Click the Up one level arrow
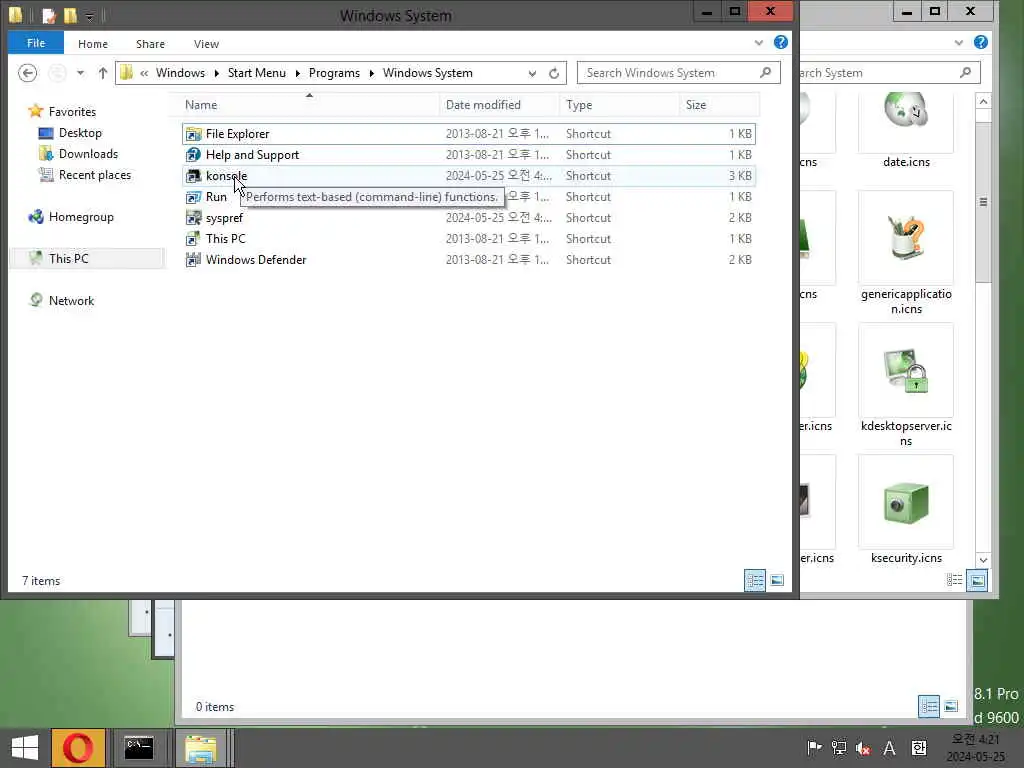 point(103,72)
